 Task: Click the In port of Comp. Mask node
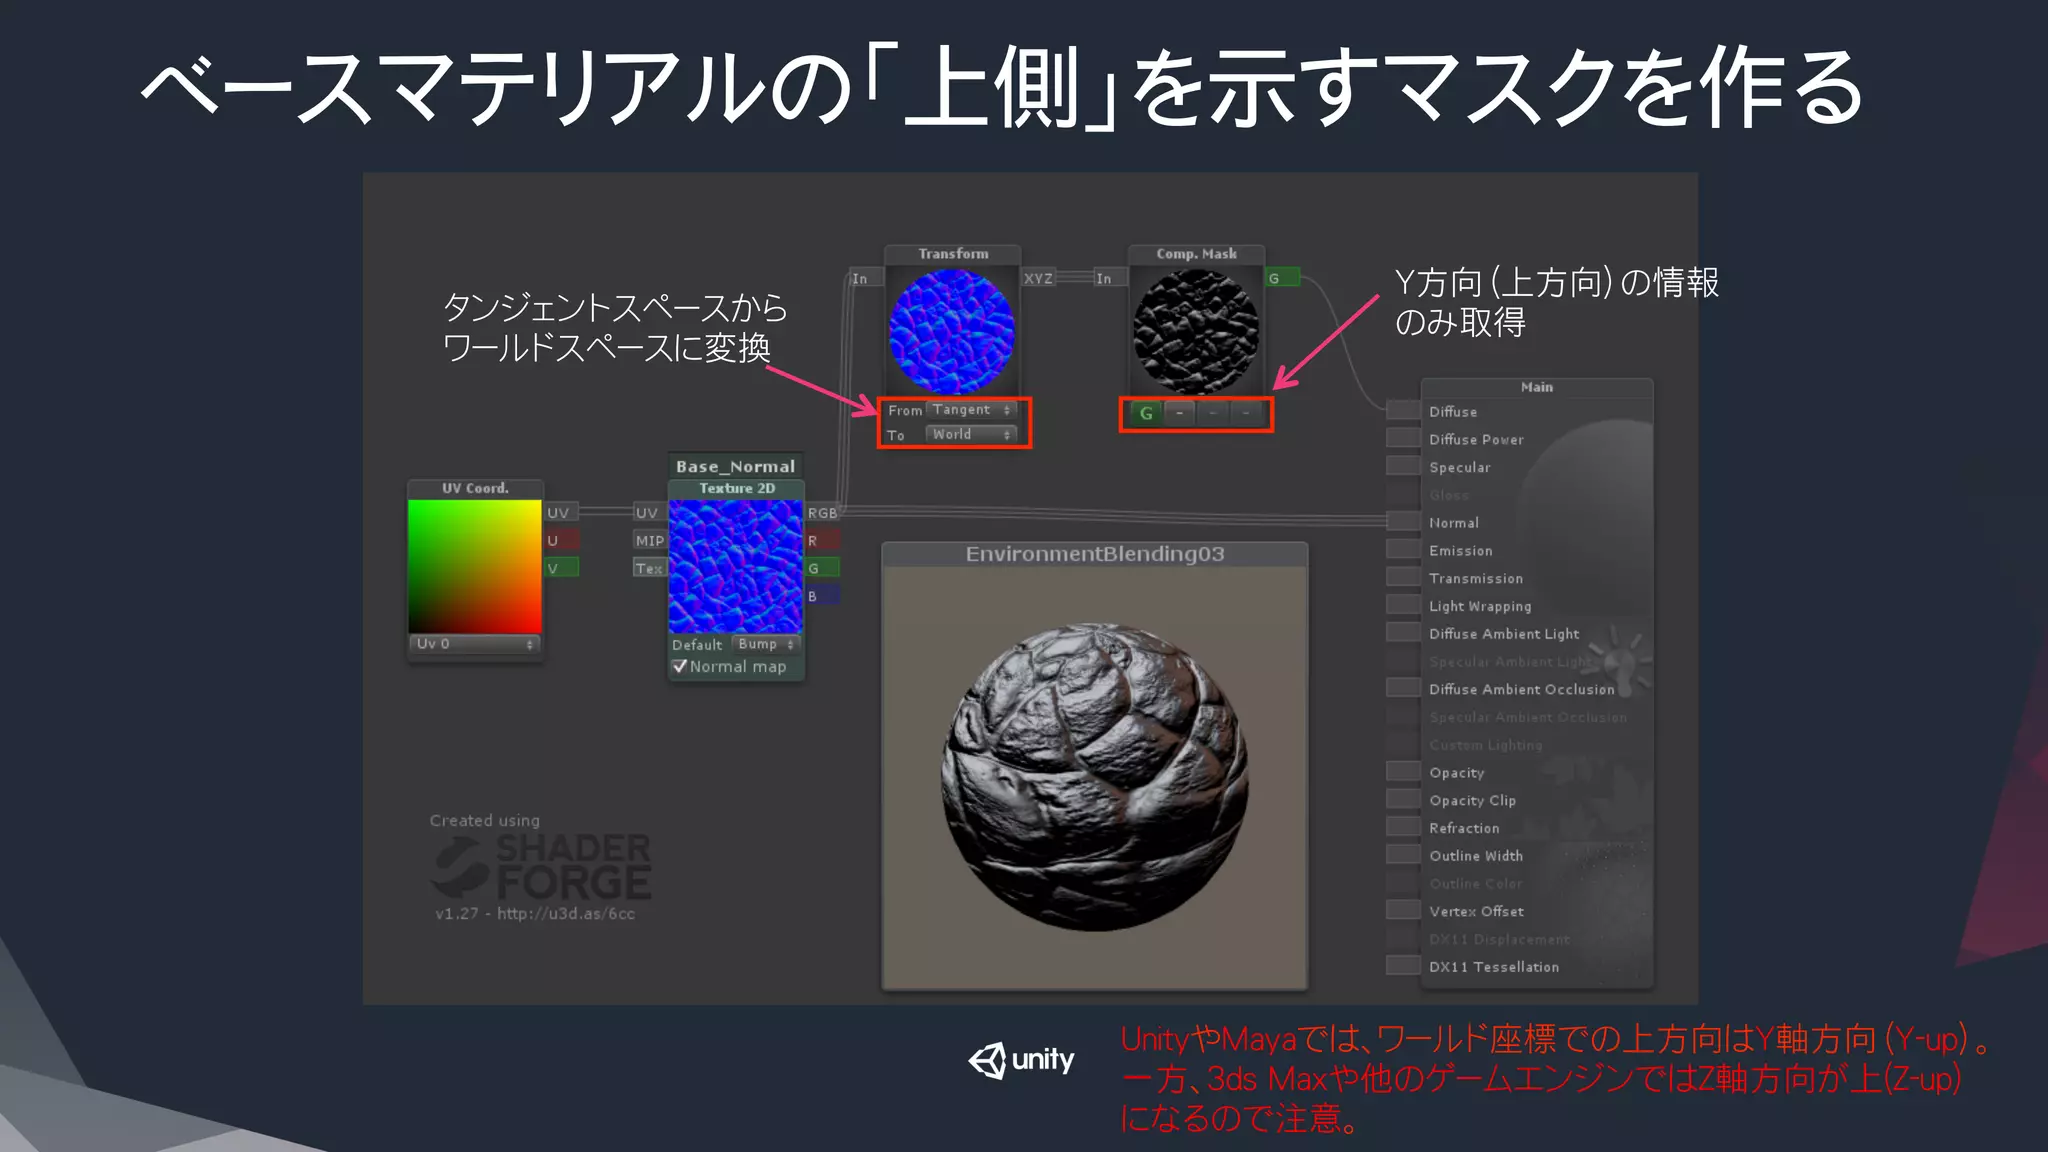(1110, 278)
